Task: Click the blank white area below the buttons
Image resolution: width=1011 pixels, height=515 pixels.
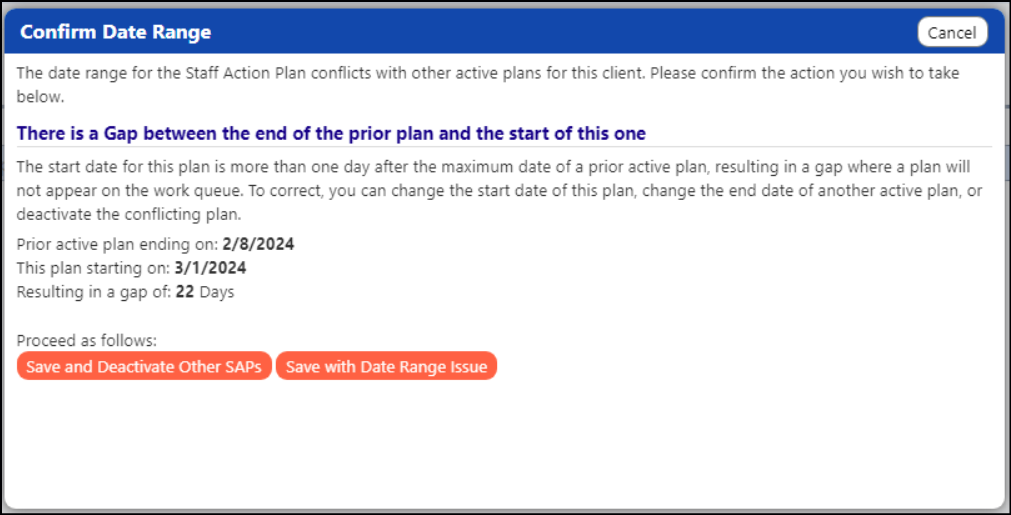Action: tap(503, 445)
